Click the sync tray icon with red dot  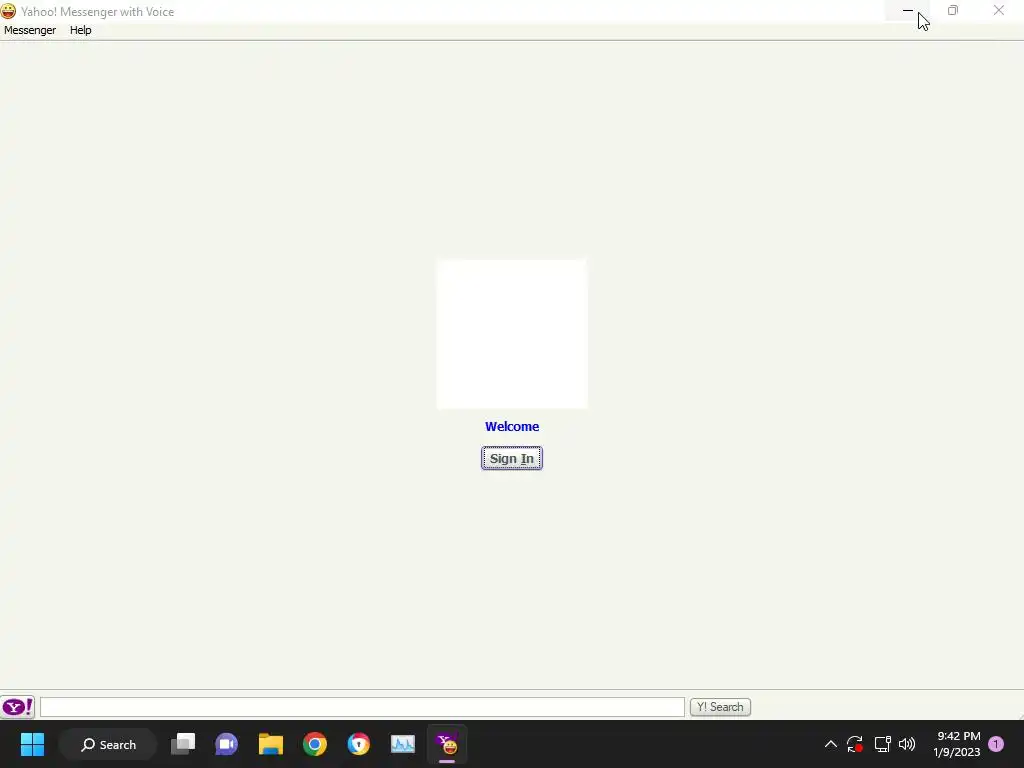coord(855,744)
